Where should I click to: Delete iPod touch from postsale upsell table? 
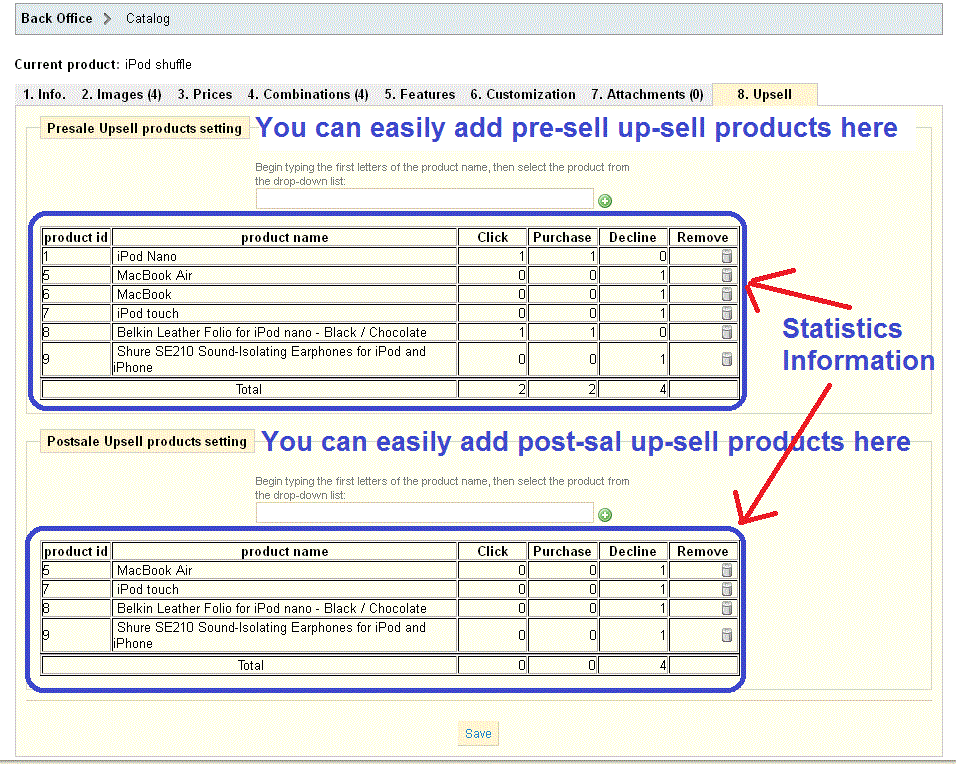point(727,589)
